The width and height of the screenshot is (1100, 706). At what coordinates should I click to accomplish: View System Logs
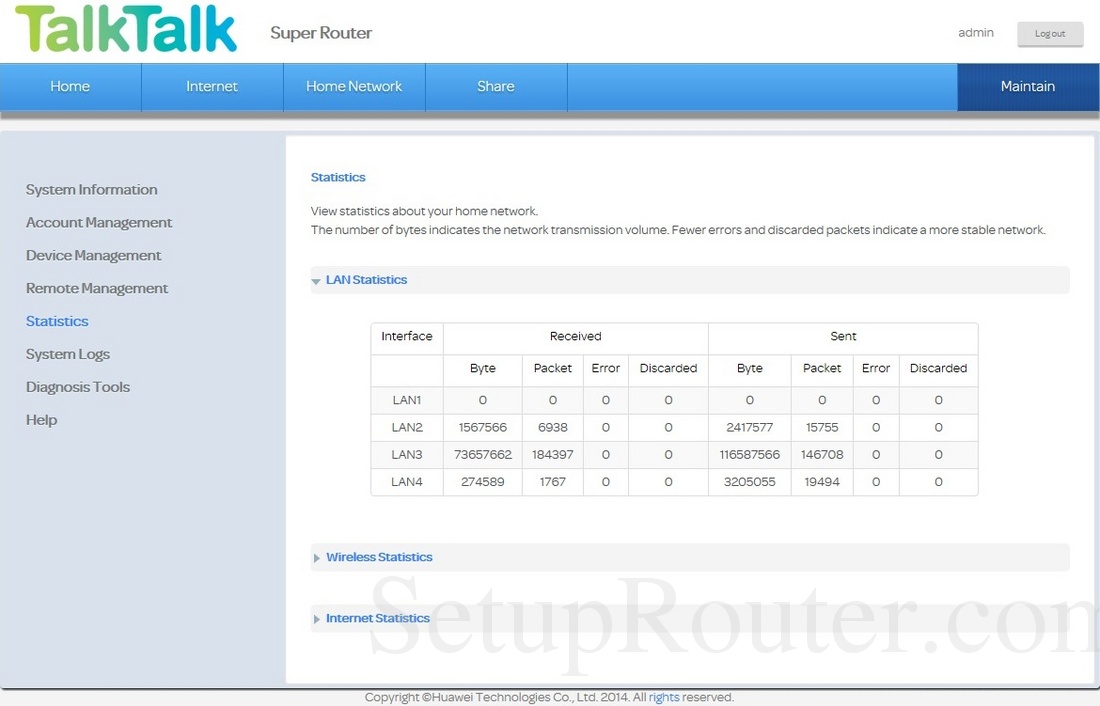tap(68, 354)
